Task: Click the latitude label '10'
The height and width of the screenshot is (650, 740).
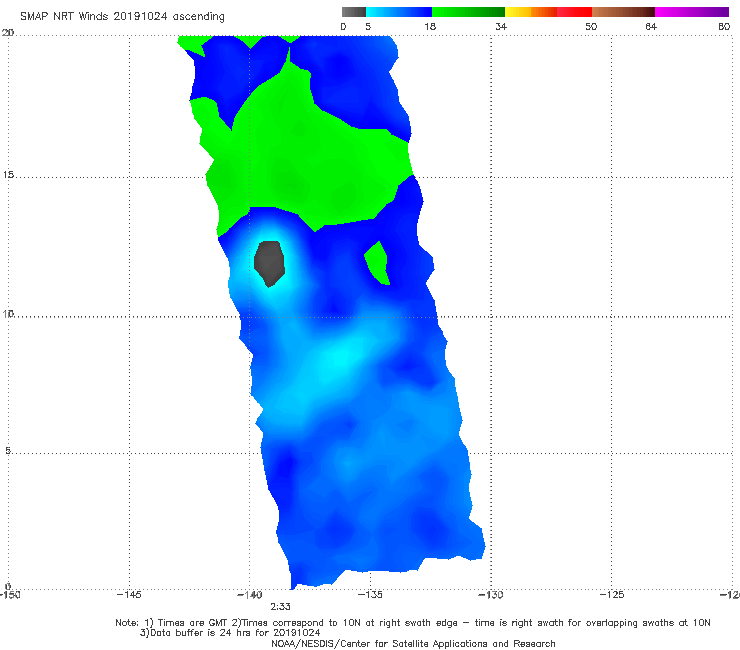Action: pyautogui.click(x=8, y=313)
